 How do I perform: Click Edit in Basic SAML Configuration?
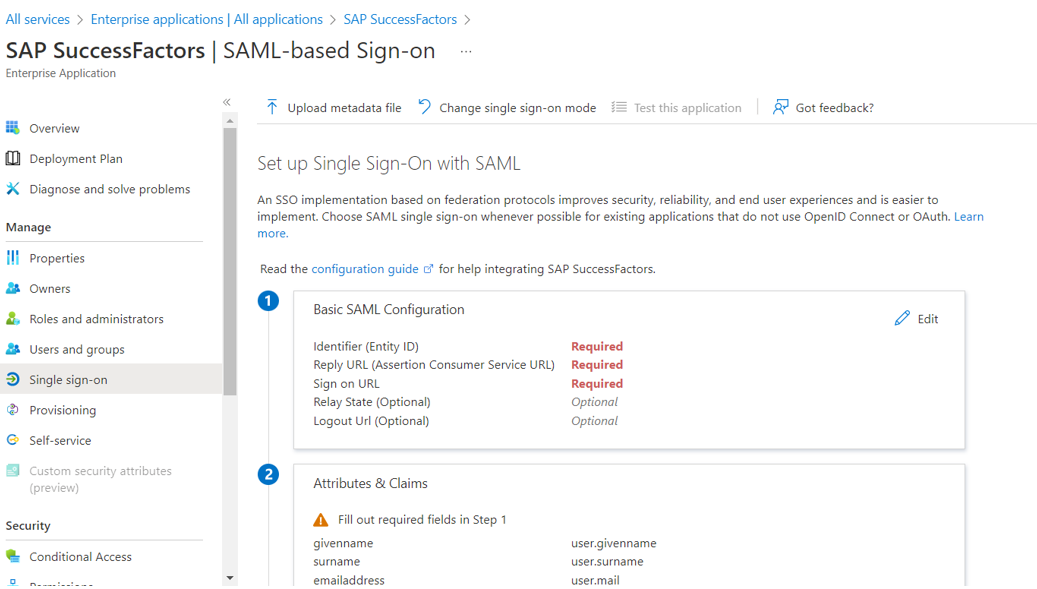click(916, 318)
